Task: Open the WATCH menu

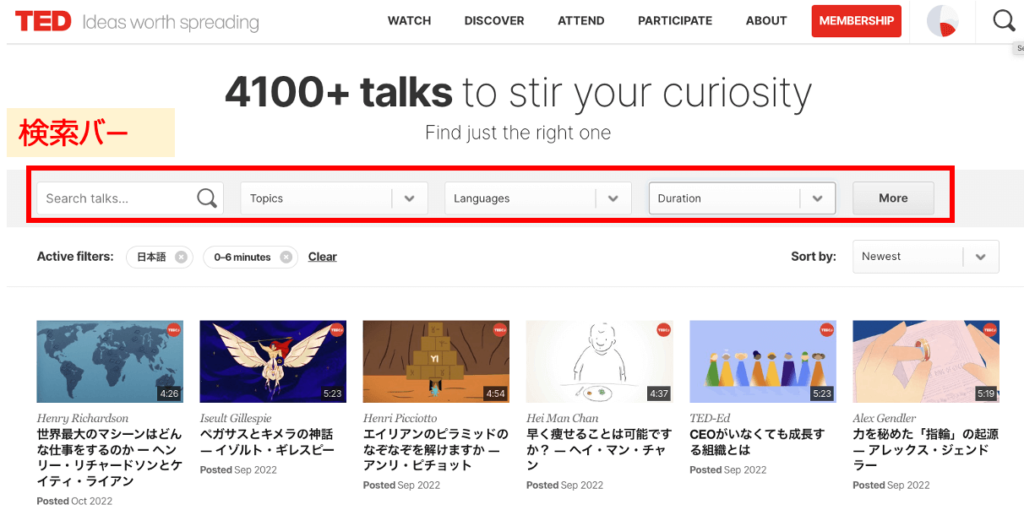Action: 409,21
